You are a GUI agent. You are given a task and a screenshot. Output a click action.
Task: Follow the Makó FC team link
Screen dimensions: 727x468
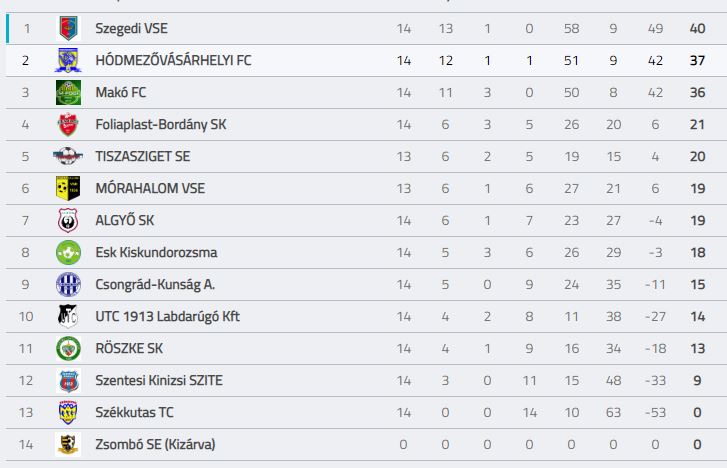pos(121,92)
